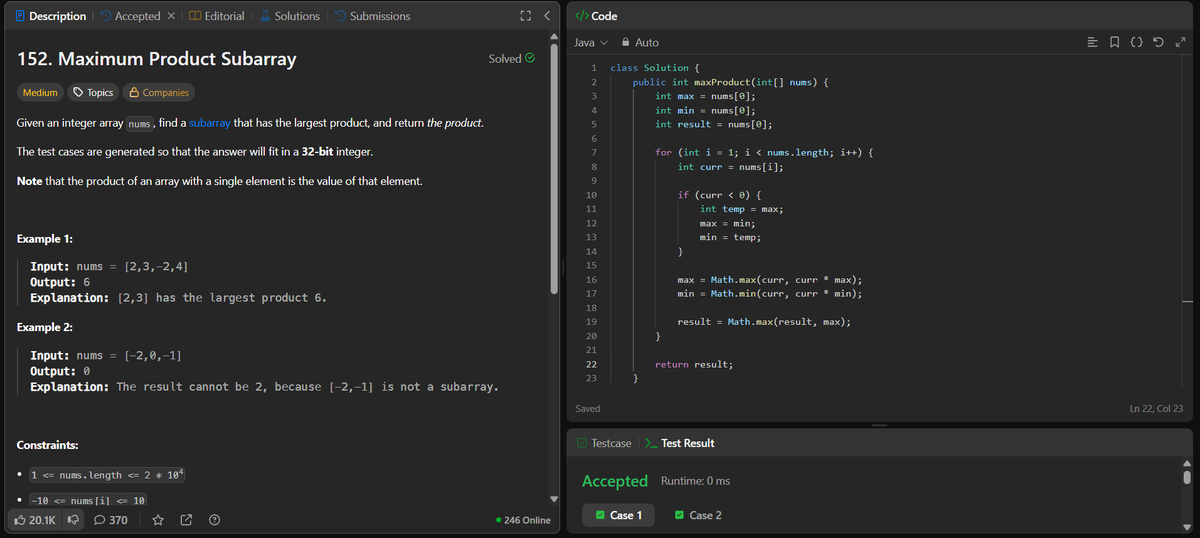The width and height of the screenshot is (1200, 538).
Task: Click the return result; code line
Action: coord(694,365)
